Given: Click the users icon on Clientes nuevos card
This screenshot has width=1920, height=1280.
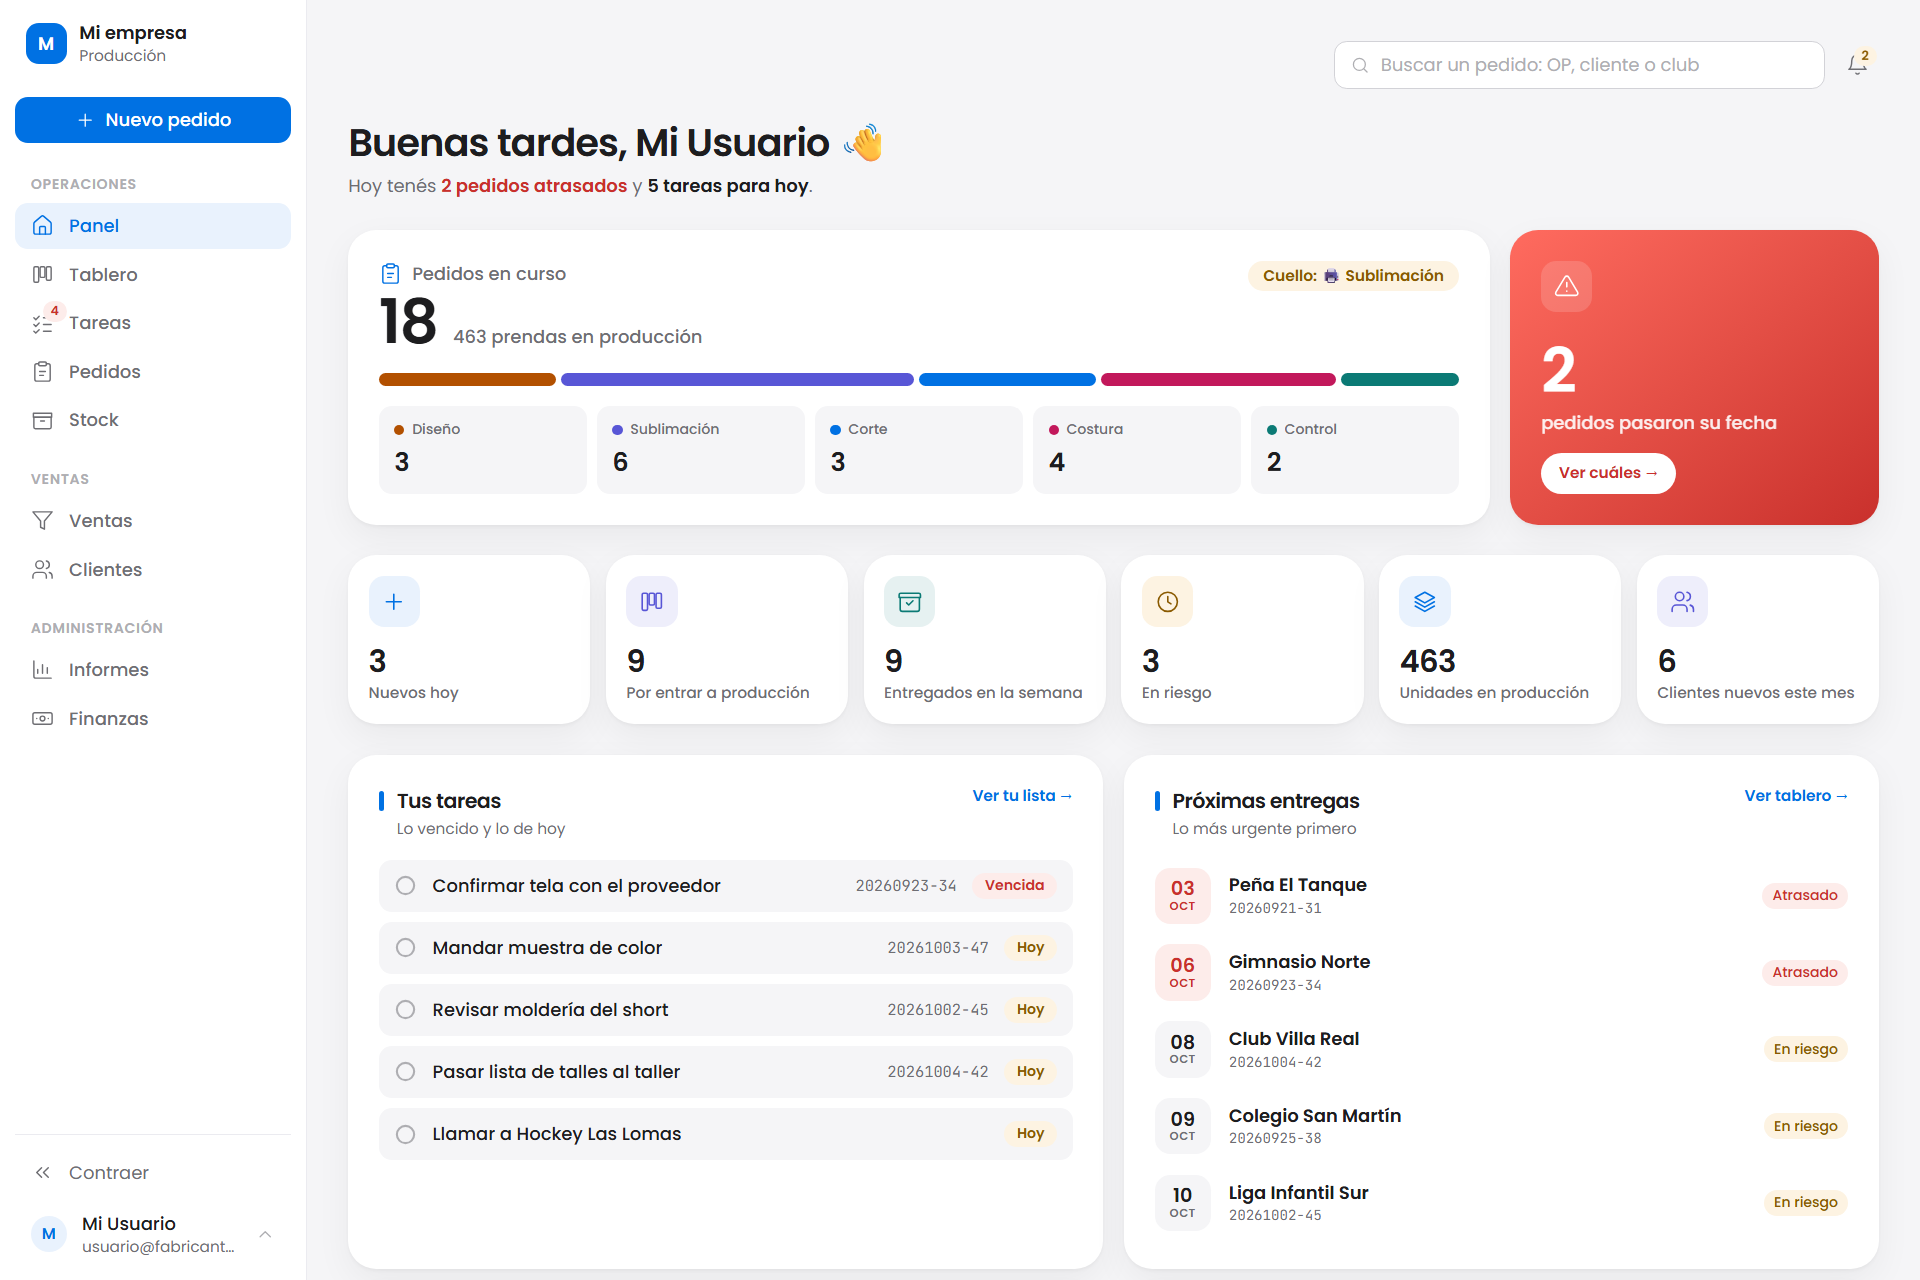Looking at the screenshot, I should tap(1682, 602).
